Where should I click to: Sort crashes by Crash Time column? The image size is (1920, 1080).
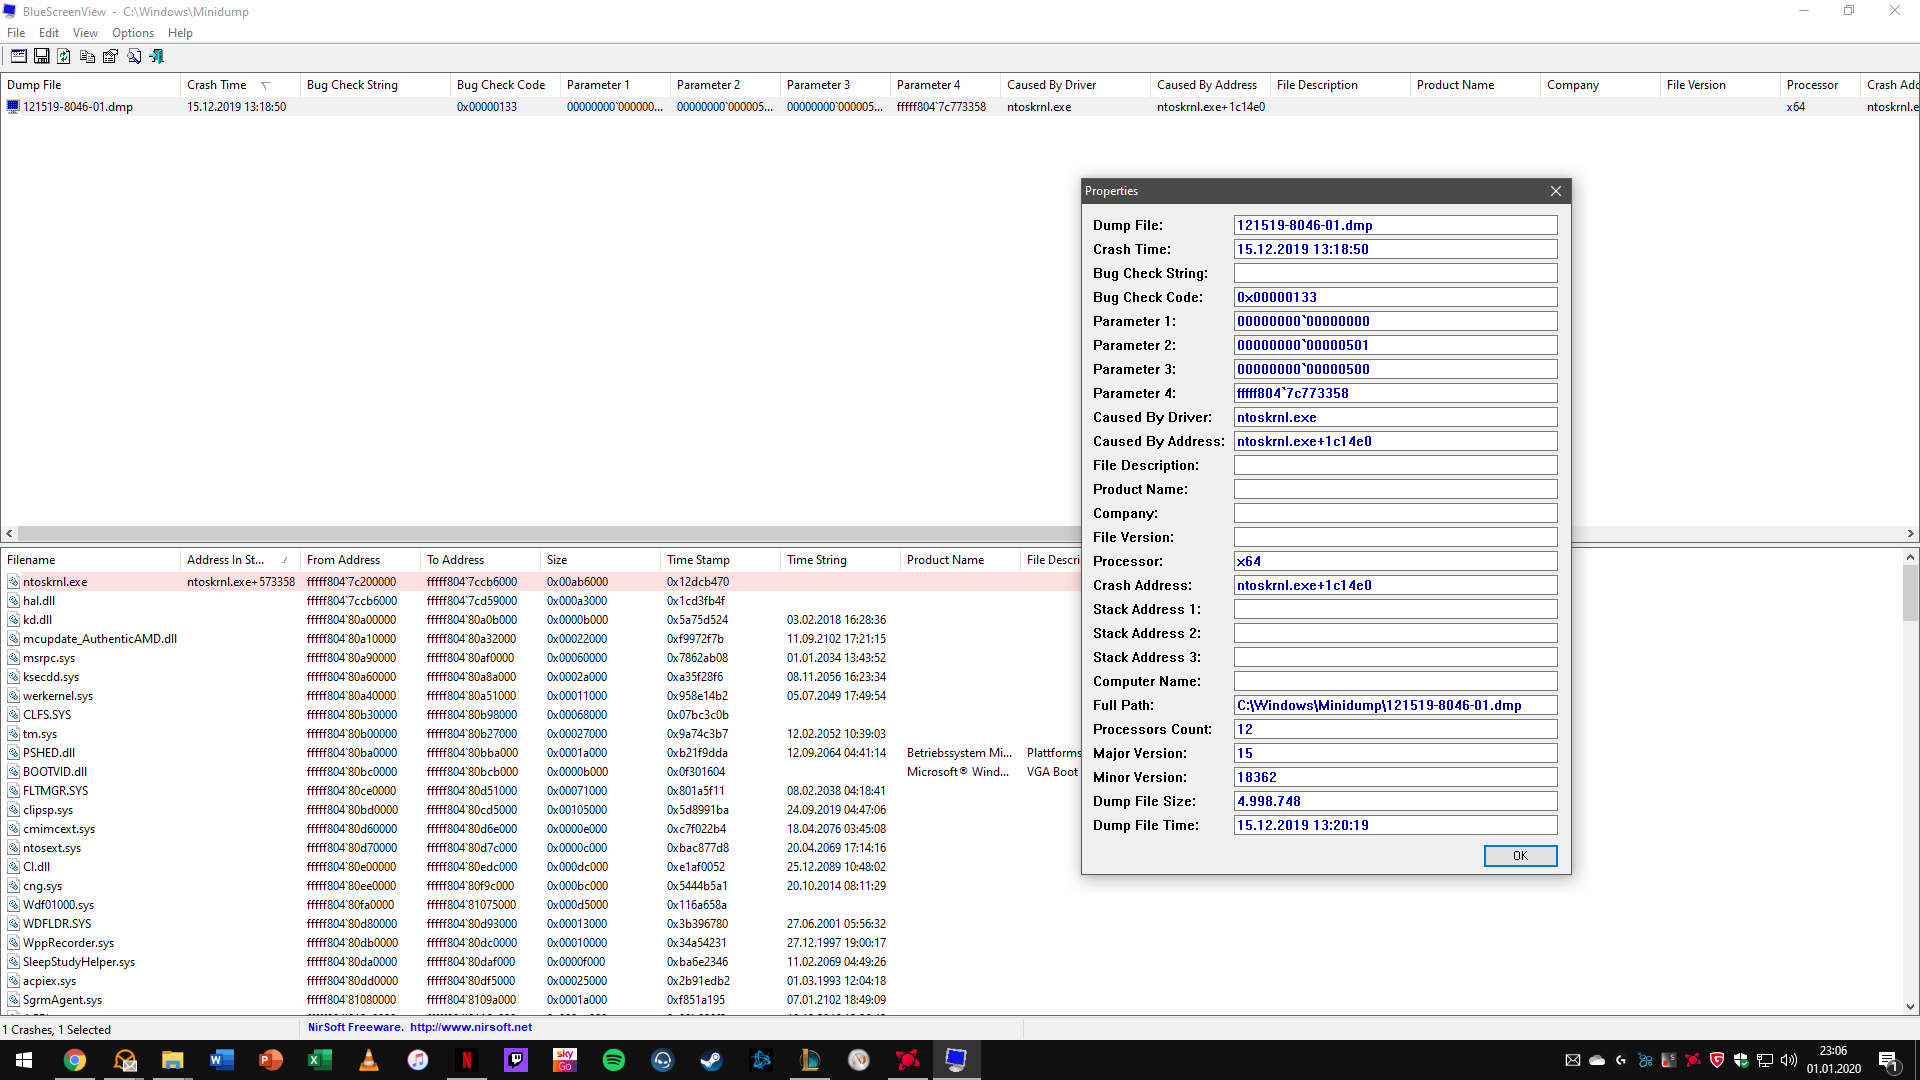point(217,85)
